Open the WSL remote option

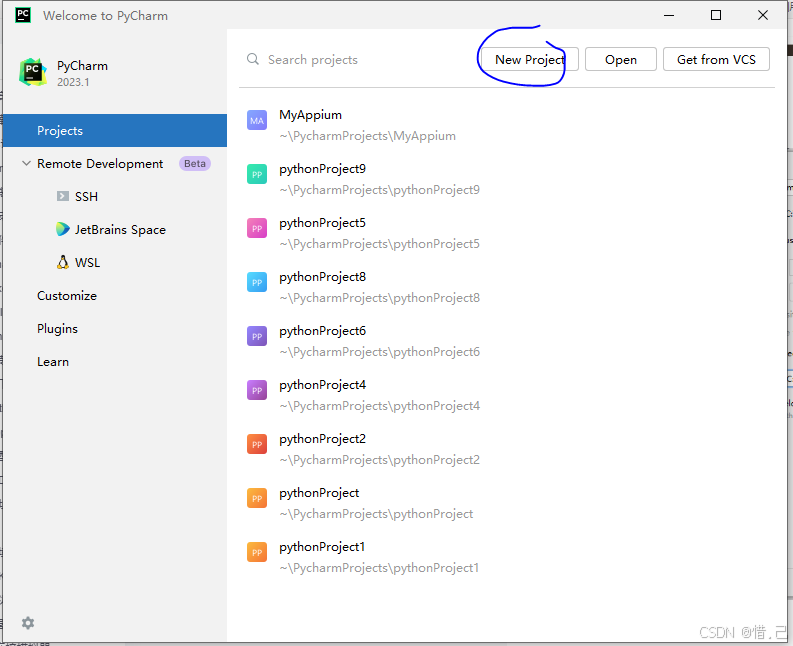pos(87,263)
